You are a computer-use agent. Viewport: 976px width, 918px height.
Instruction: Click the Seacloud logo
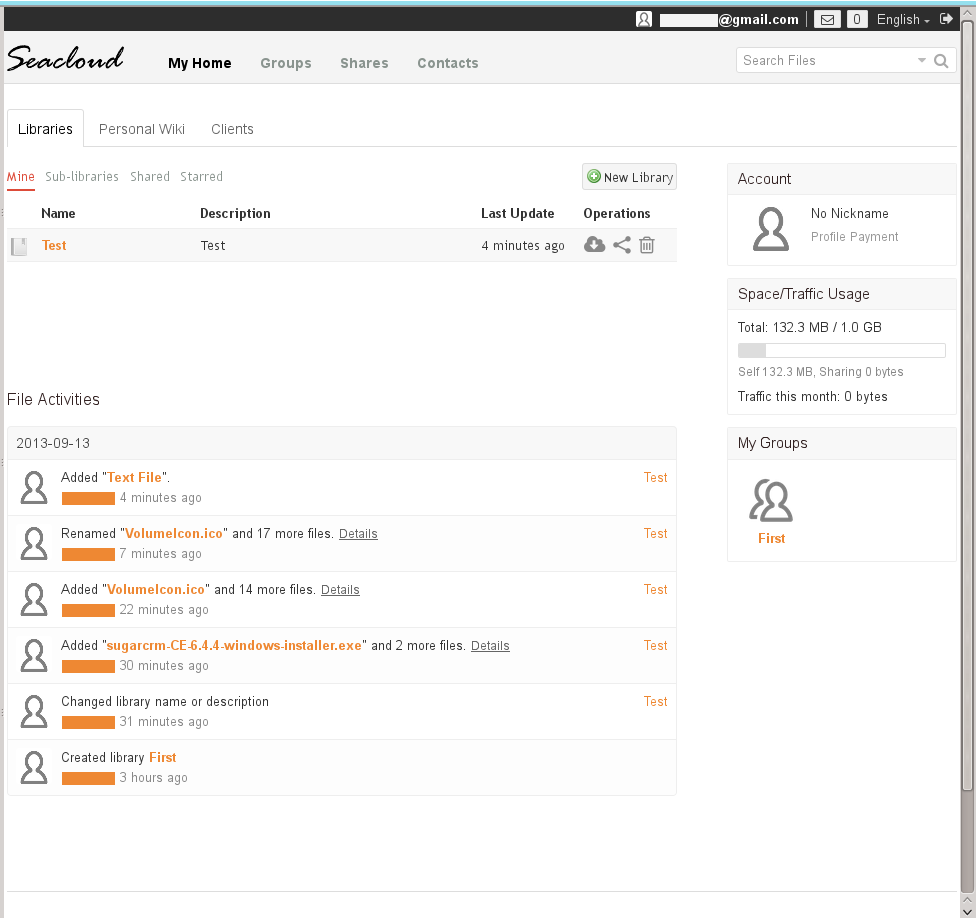point(66,60)
